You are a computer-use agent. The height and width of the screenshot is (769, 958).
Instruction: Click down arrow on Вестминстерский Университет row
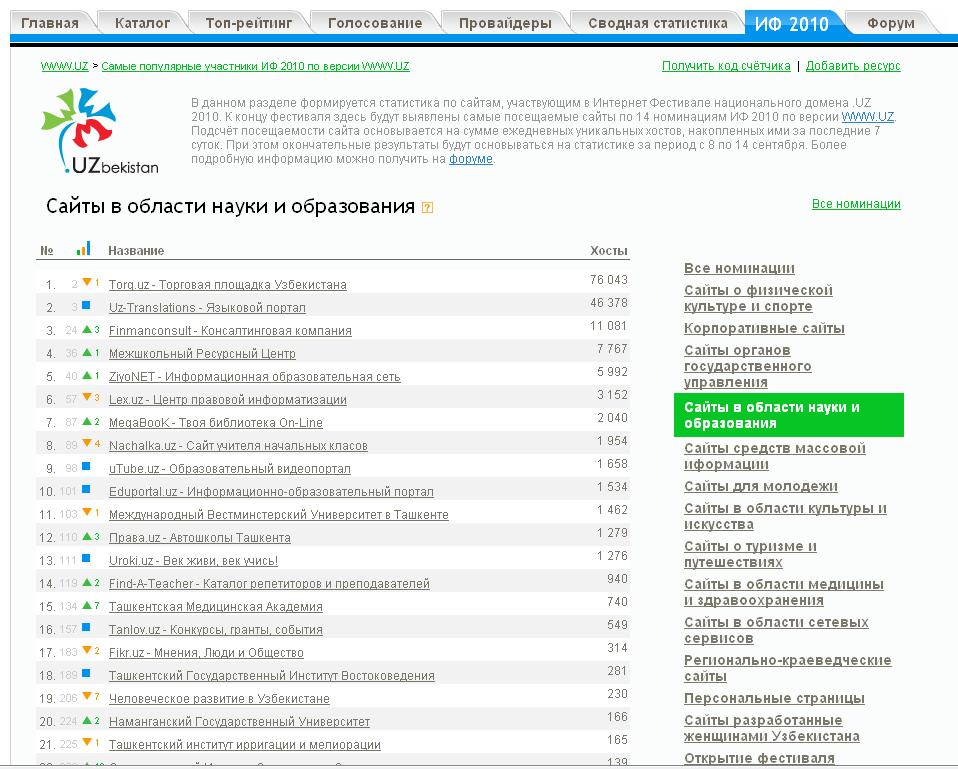[x=87, y=512]
